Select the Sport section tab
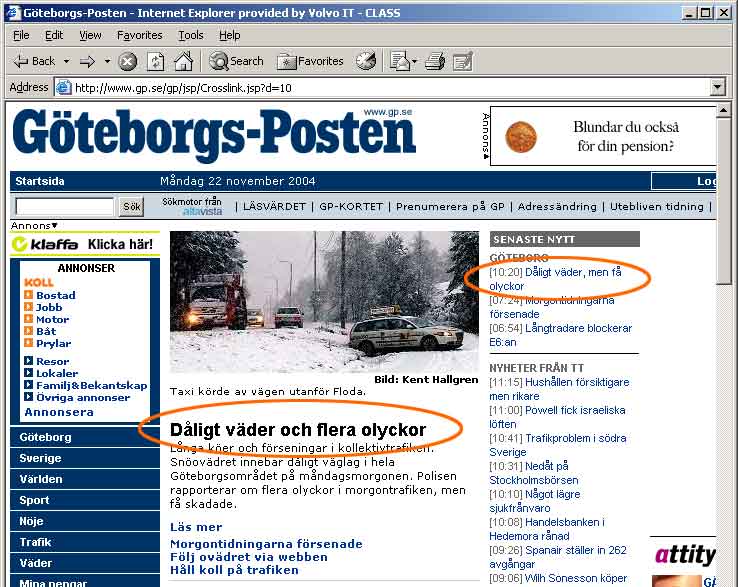 coord(85,500)
